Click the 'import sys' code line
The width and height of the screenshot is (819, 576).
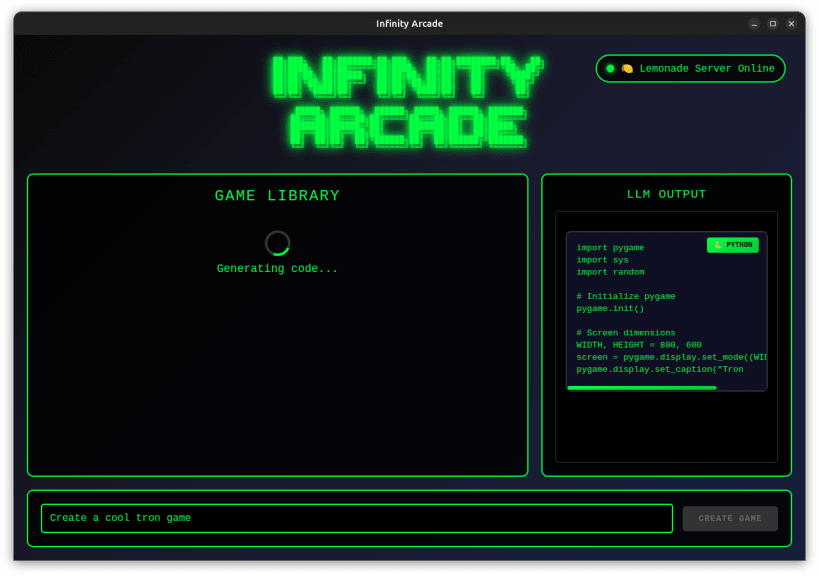[602, 260]
